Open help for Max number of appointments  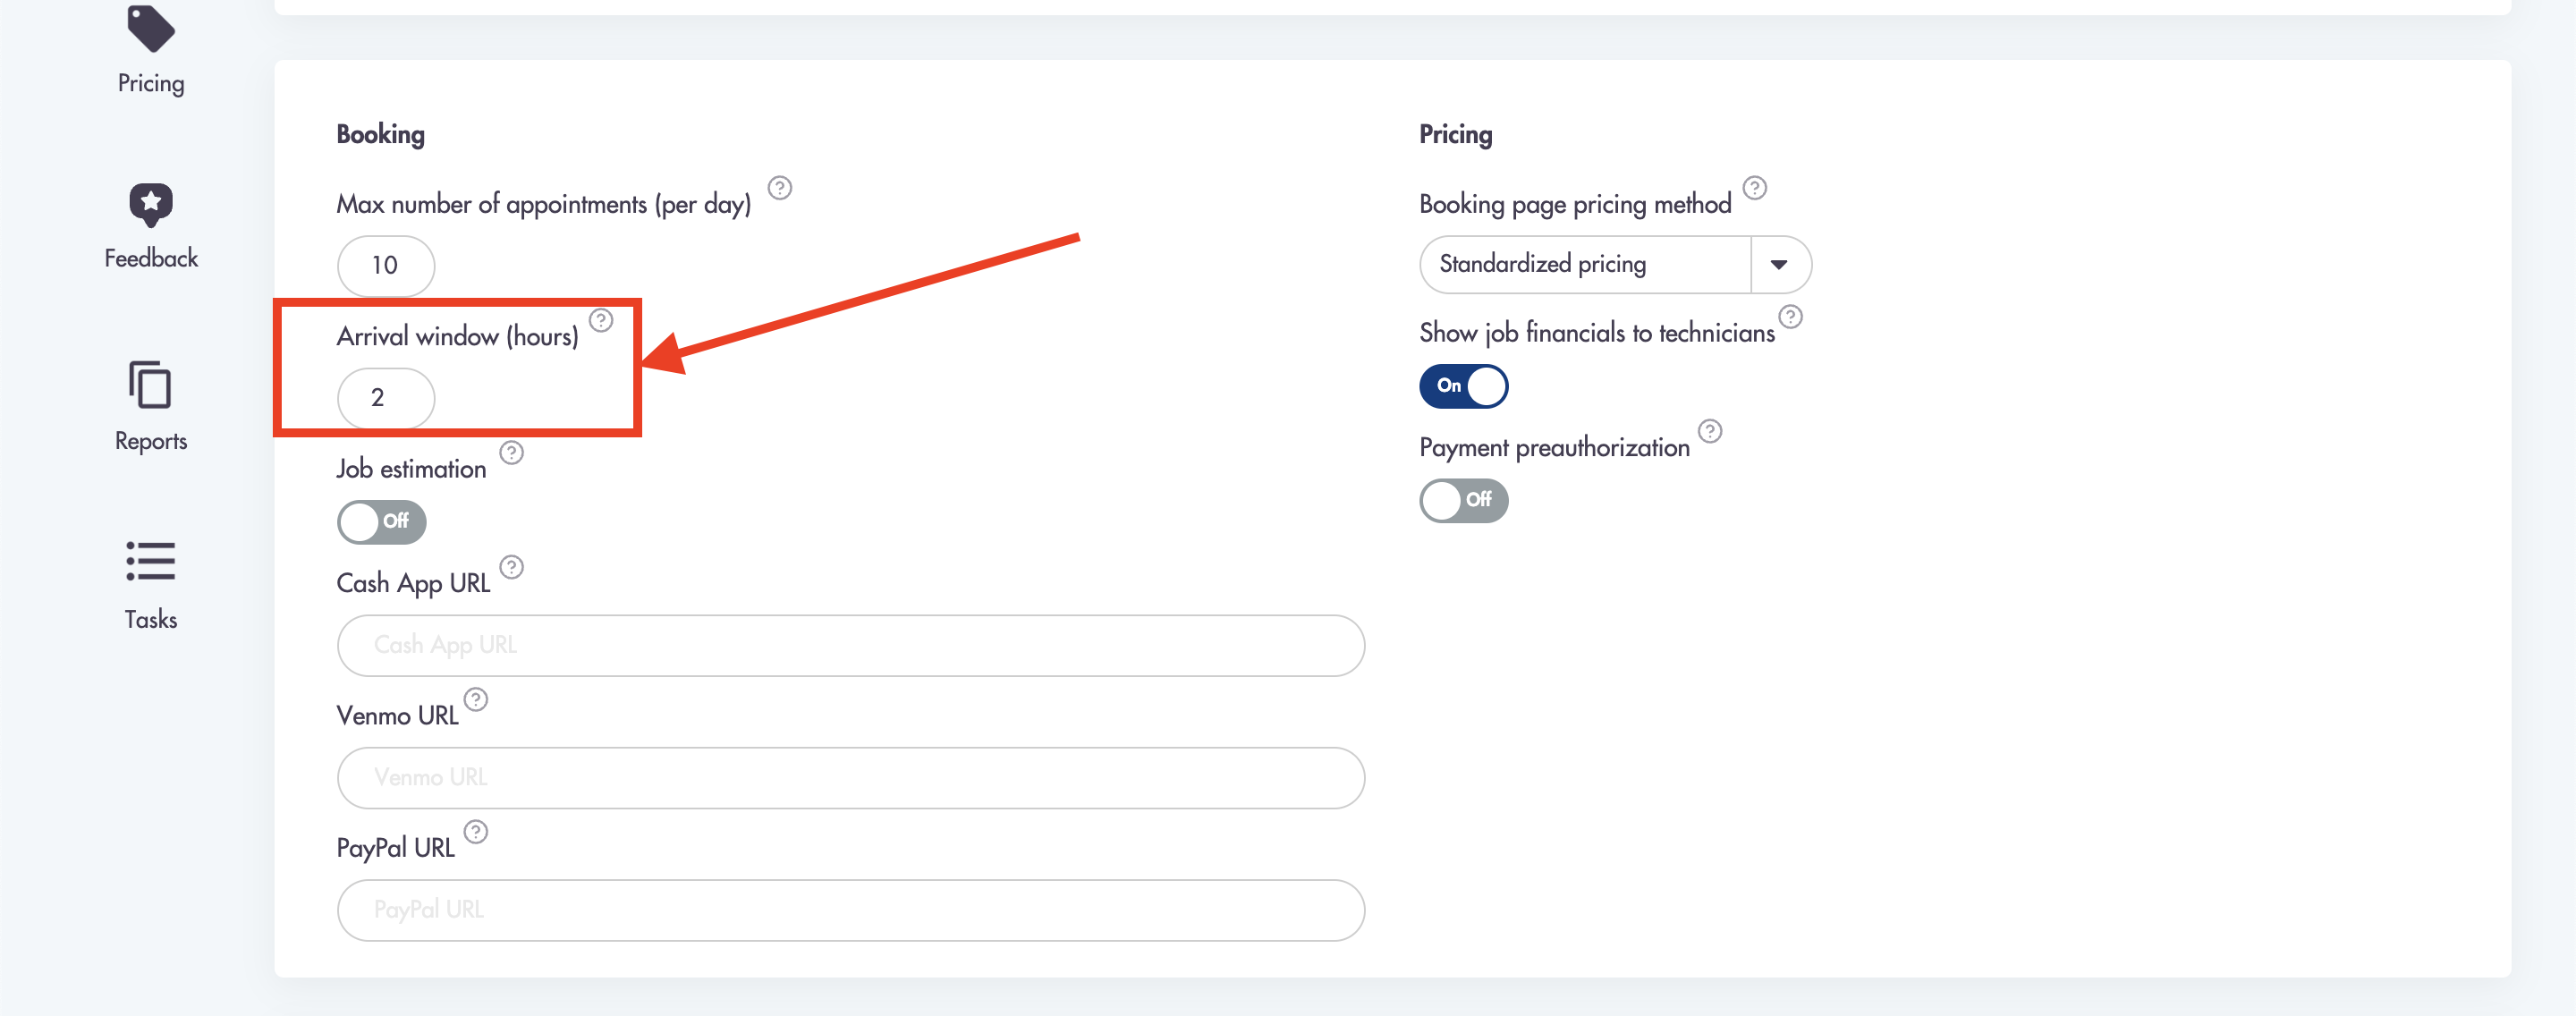779,187
